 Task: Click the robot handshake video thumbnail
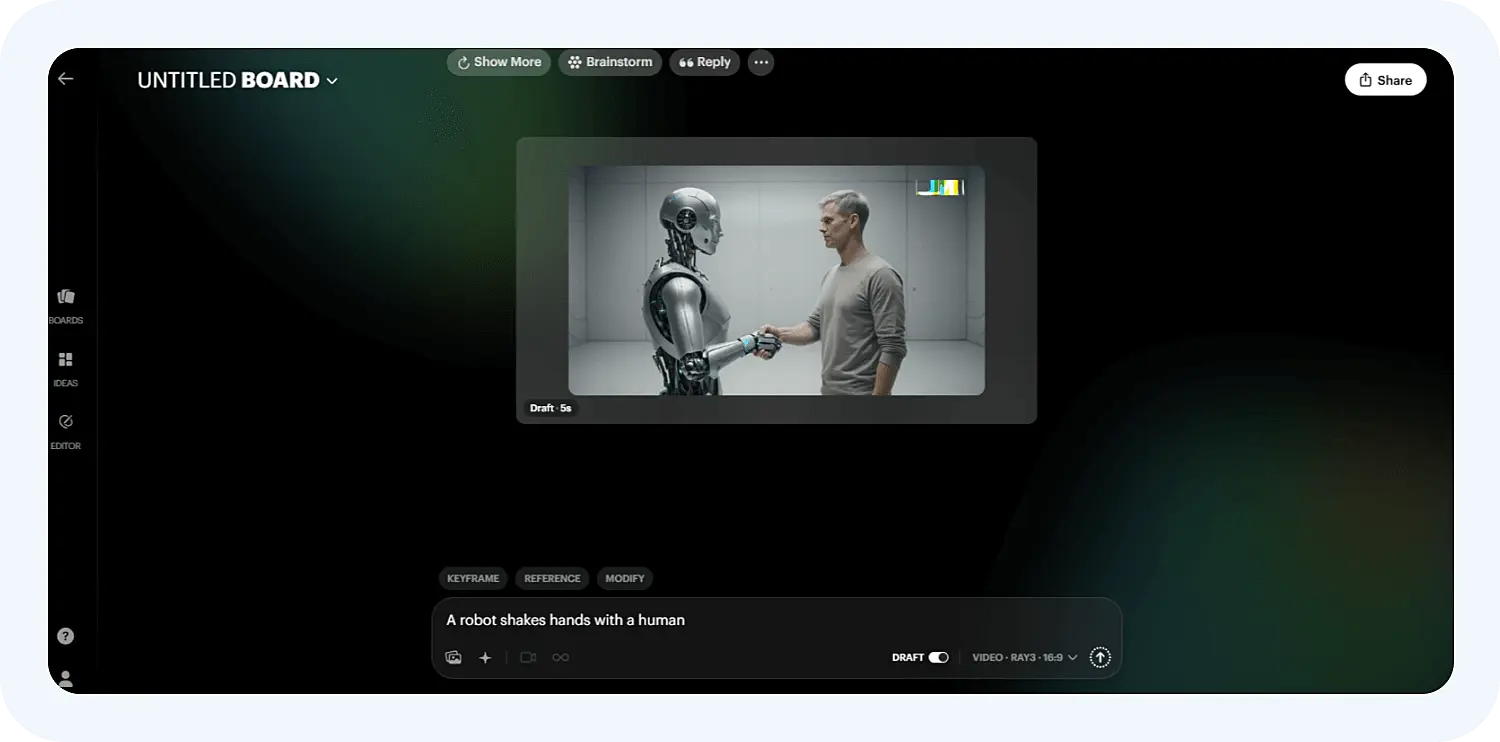[x=776, y=280]
